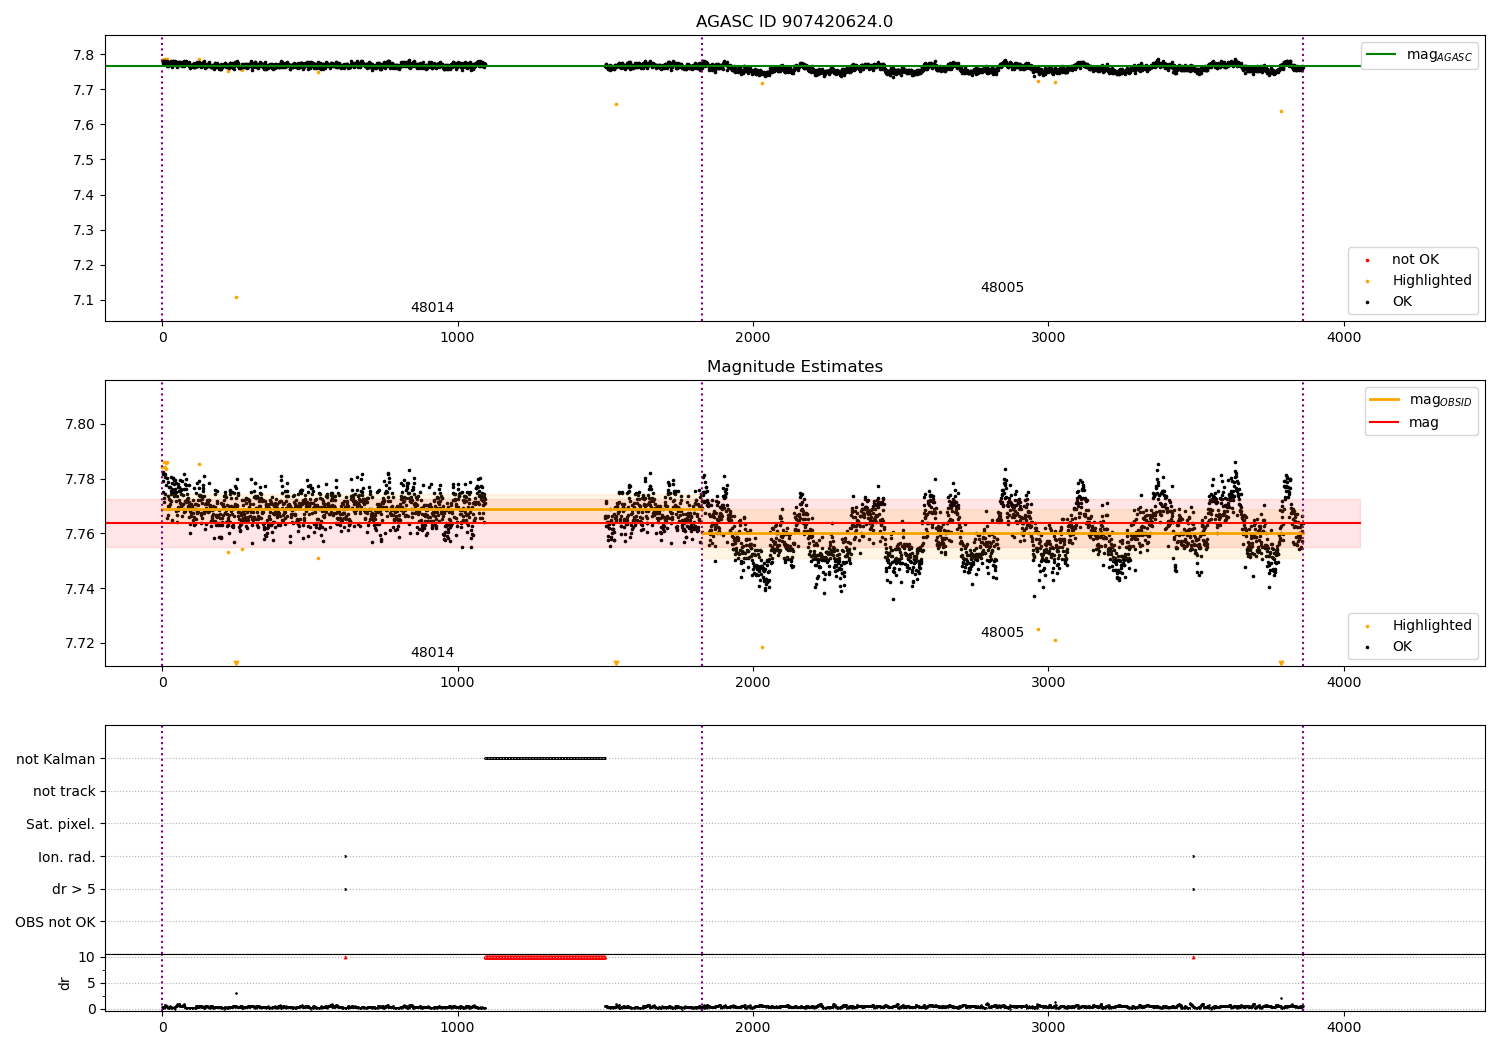
Task: Select 'not OK' legend entry in top plot
Action: [1415, 260]
